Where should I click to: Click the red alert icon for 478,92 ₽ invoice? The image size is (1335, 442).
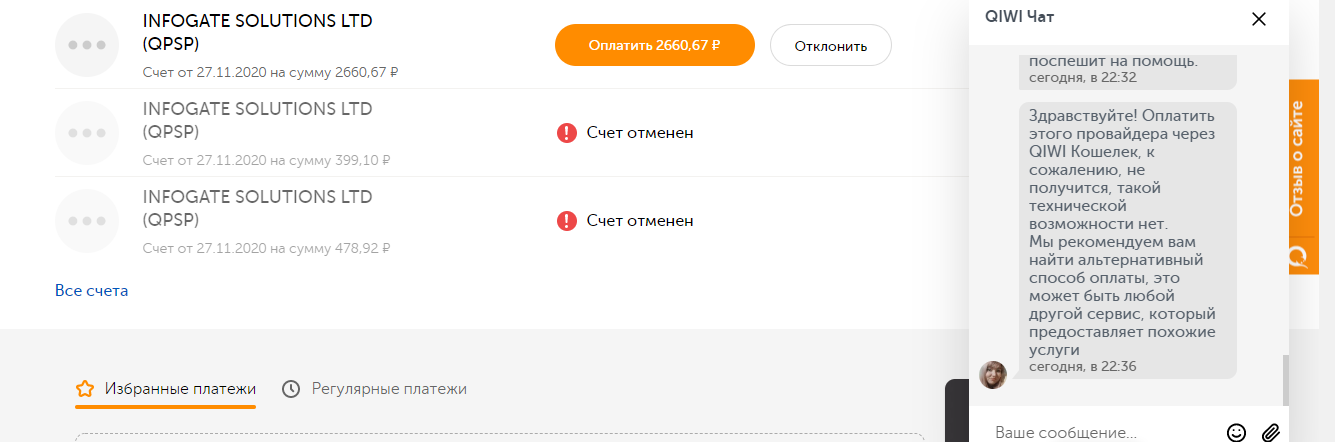coord(567,221)
